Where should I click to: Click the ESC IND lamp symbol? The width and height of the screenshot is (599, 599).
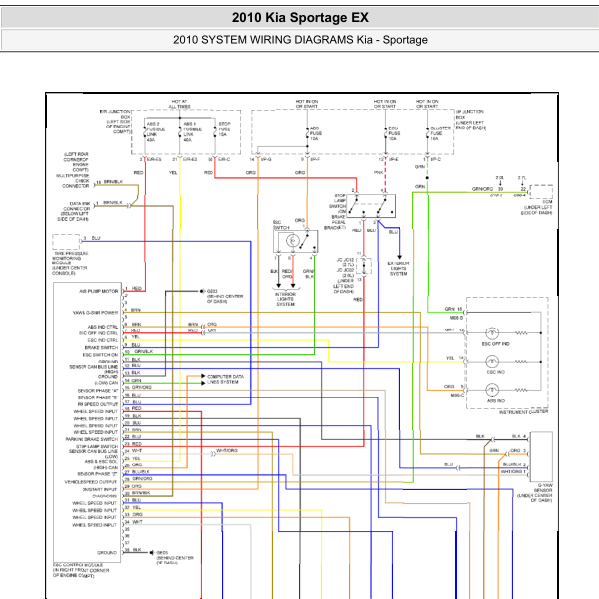492,361
